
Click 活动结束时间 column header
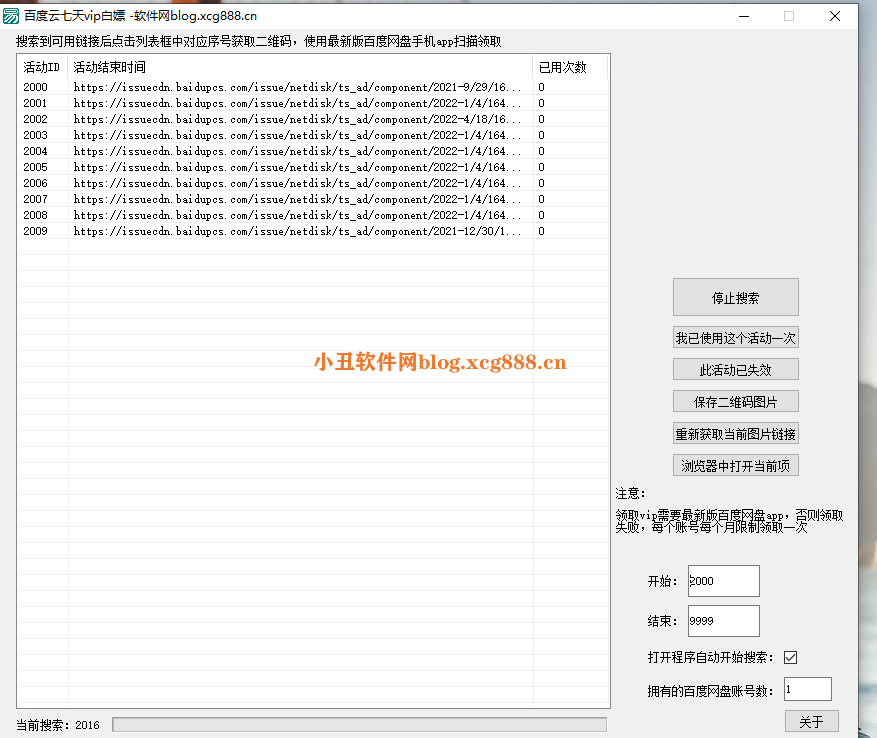(300, 67)
